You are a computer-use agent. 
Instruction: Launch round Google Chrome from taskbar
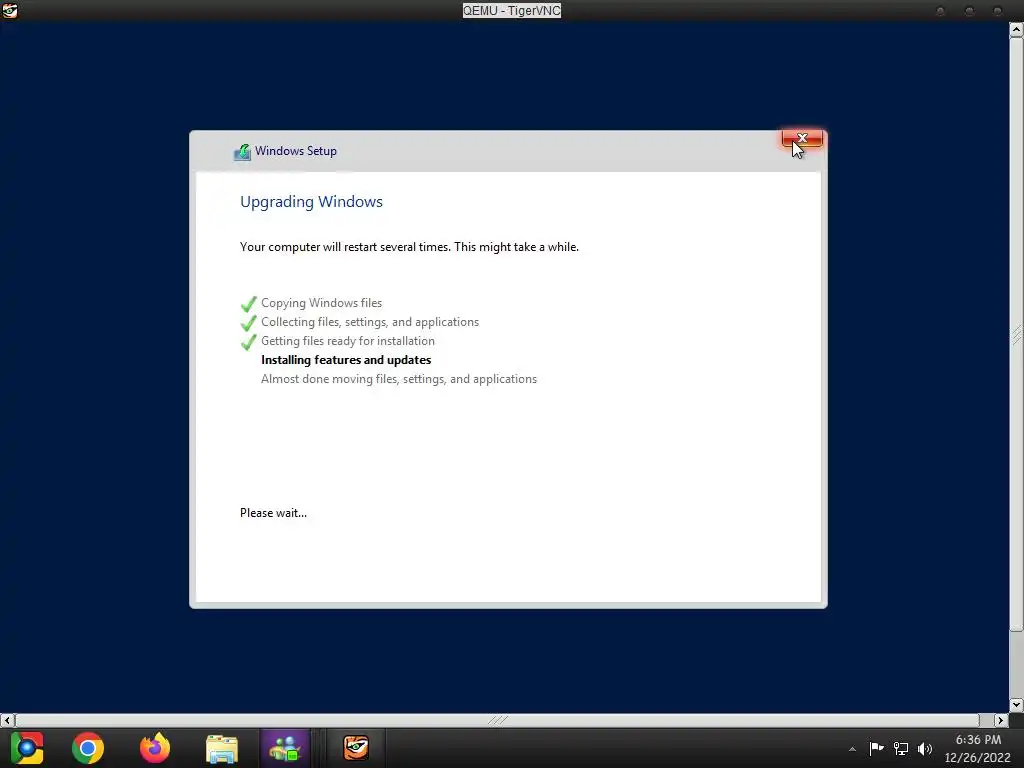point(88,748)
